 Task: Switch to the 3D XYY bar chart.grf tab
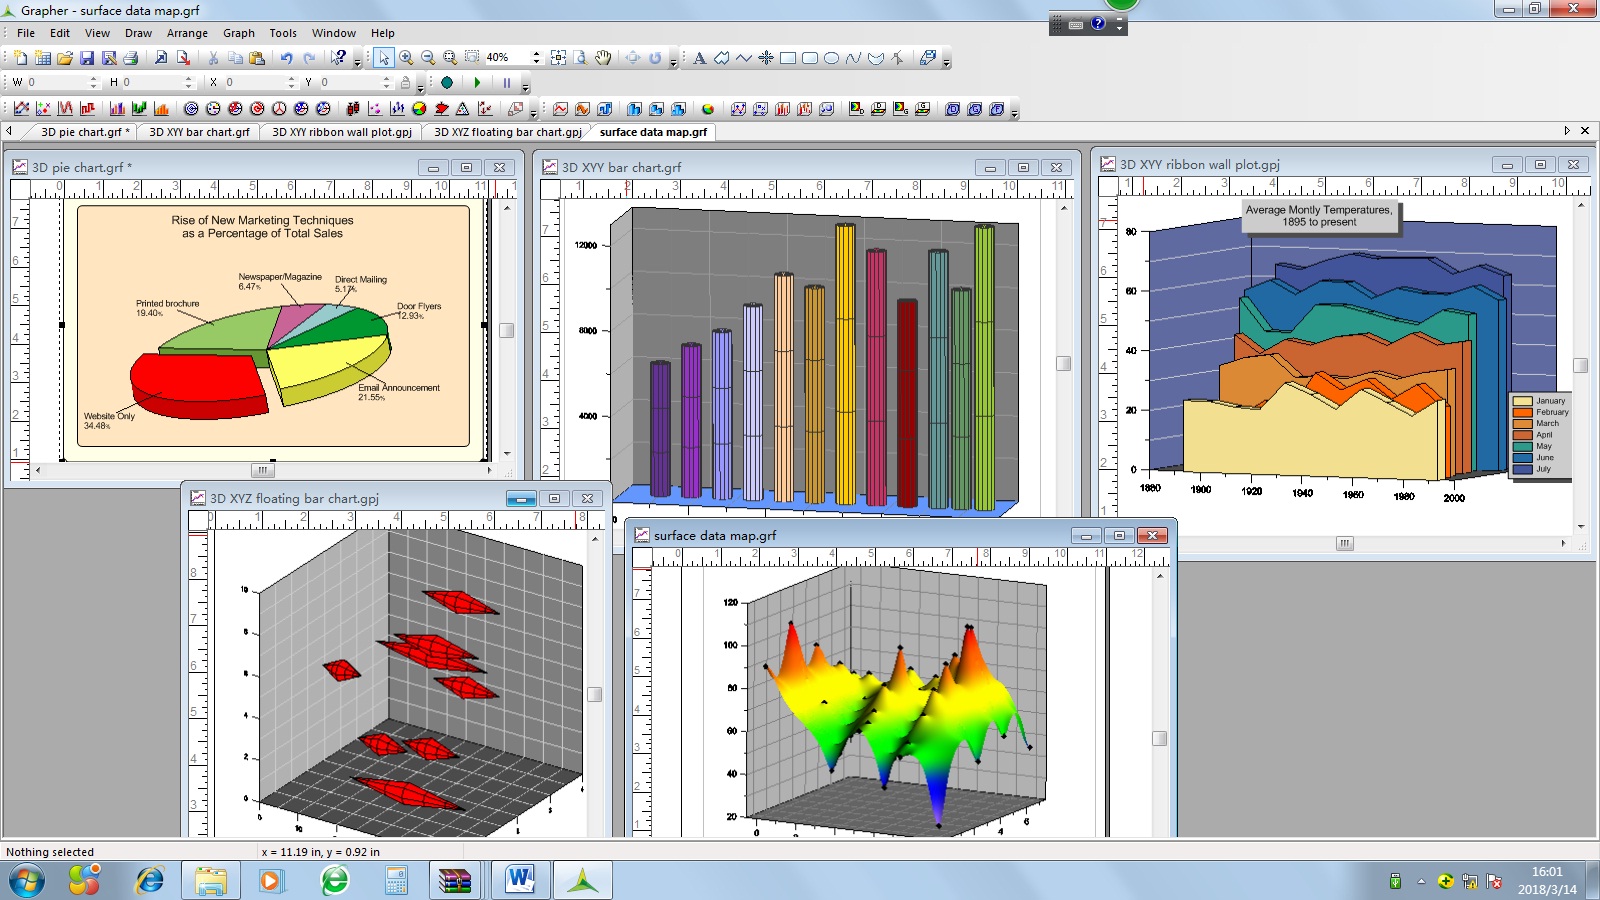click(199, 132)
